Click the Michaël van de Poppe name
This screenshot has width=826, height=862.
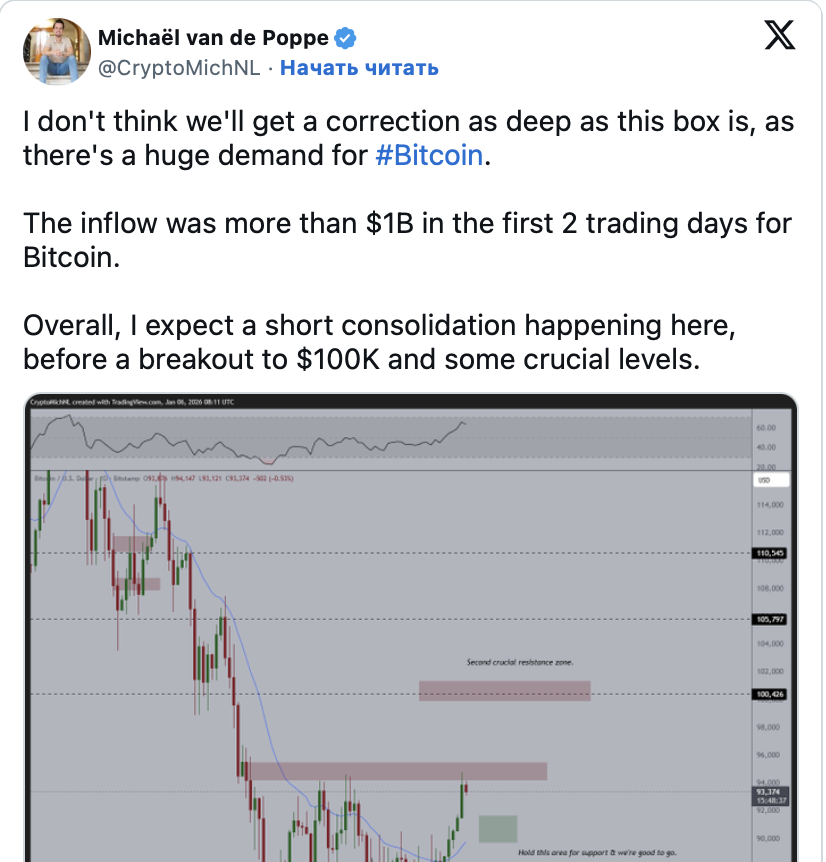point(214,39)
